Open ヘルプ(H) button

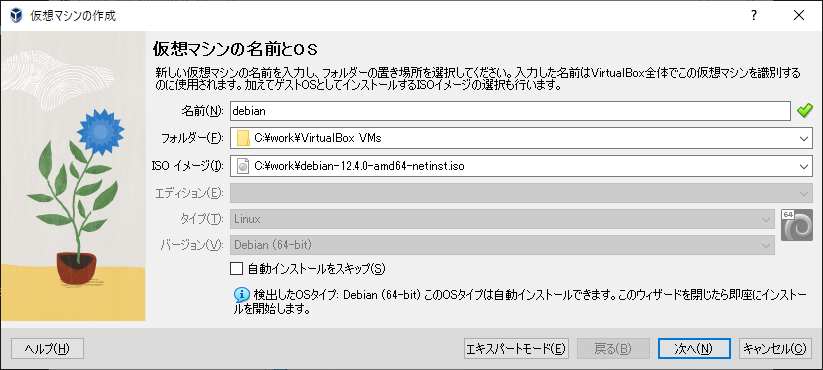[x=47, y=348]
